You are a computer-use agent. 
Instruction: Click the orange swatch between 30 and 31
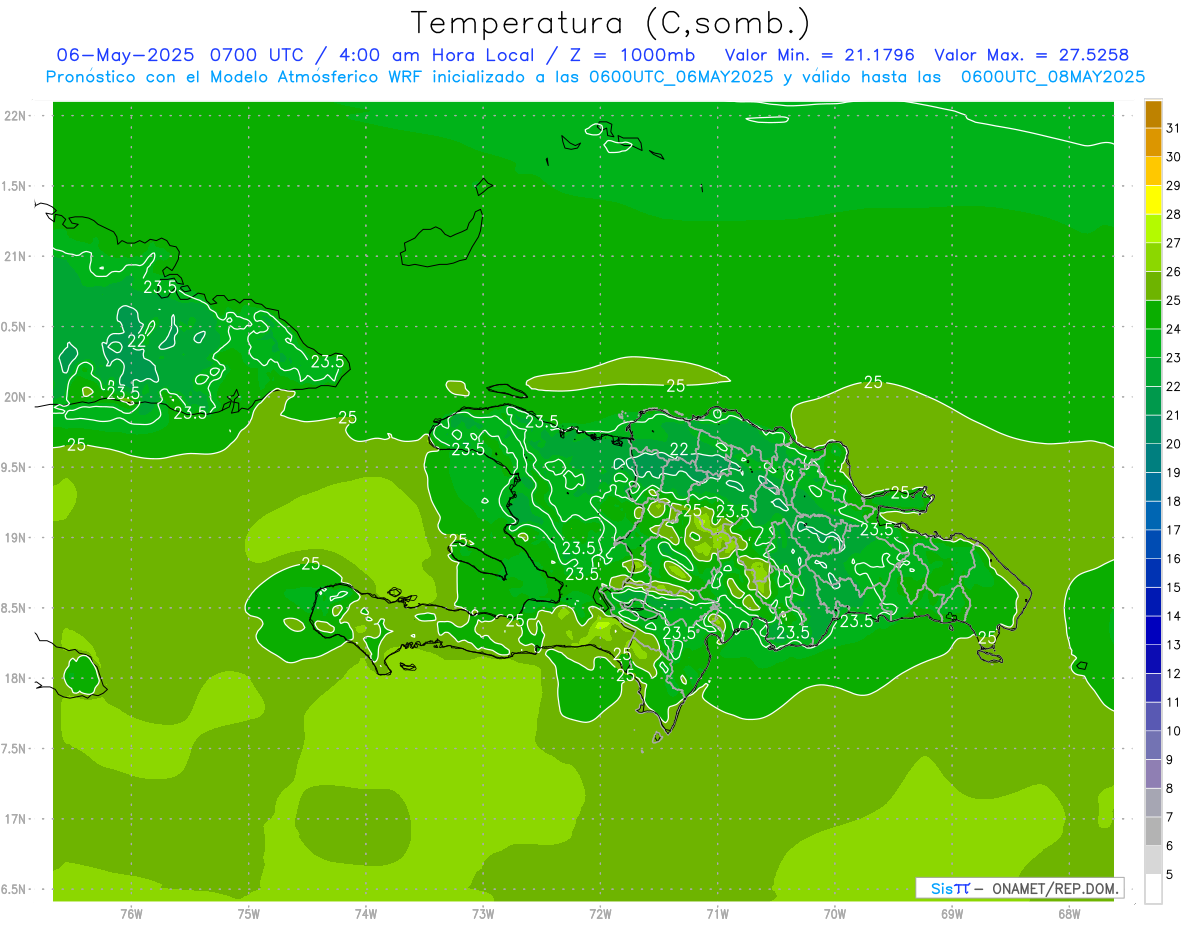(x=1153, y=143)
